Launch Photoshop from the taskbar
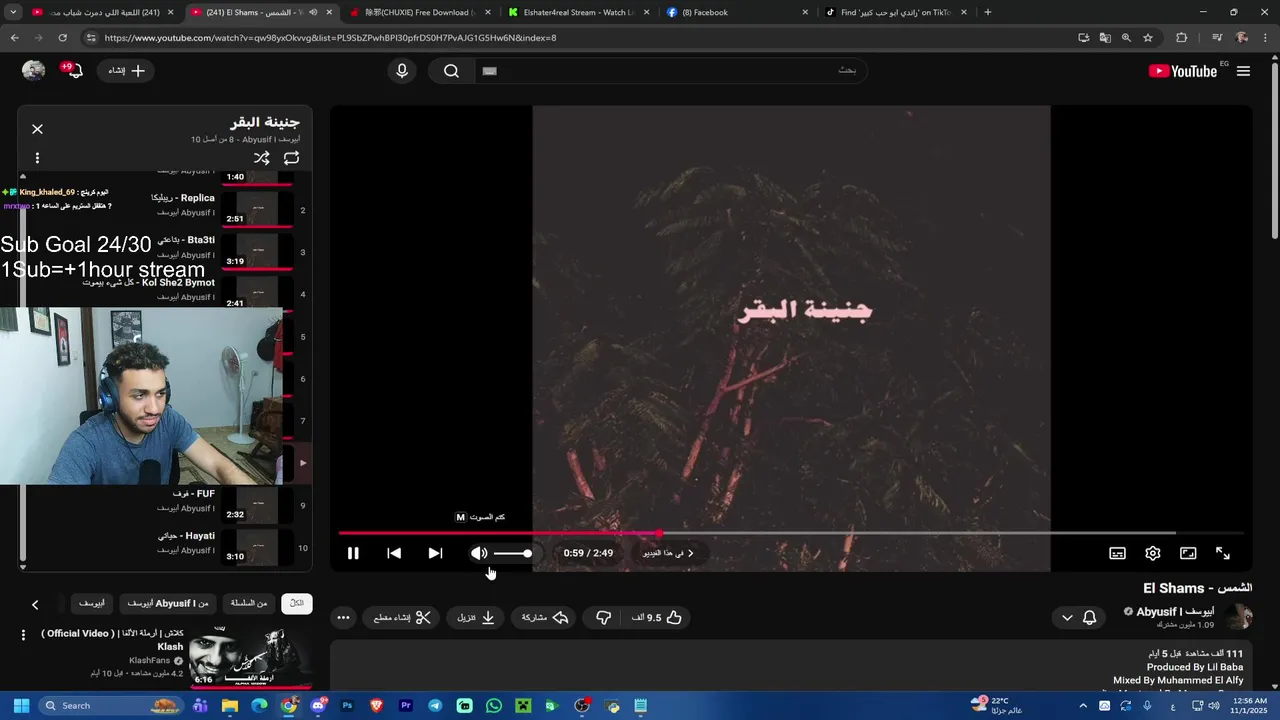The image size is (1280, 720). coord(347,705)
